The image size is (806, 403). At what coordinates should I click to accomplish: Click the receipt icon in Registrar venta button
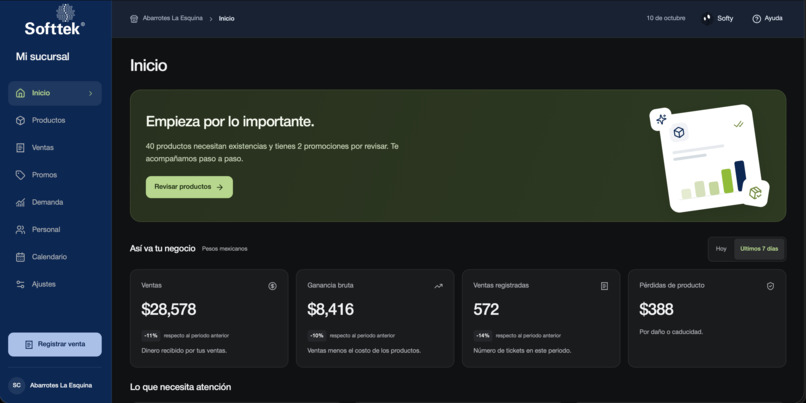click(x=29, y=344)
